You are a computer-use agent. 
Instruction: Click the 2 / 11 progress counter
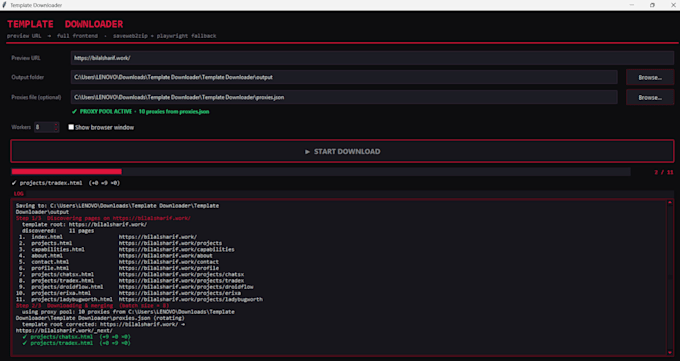tap(664, 172)
